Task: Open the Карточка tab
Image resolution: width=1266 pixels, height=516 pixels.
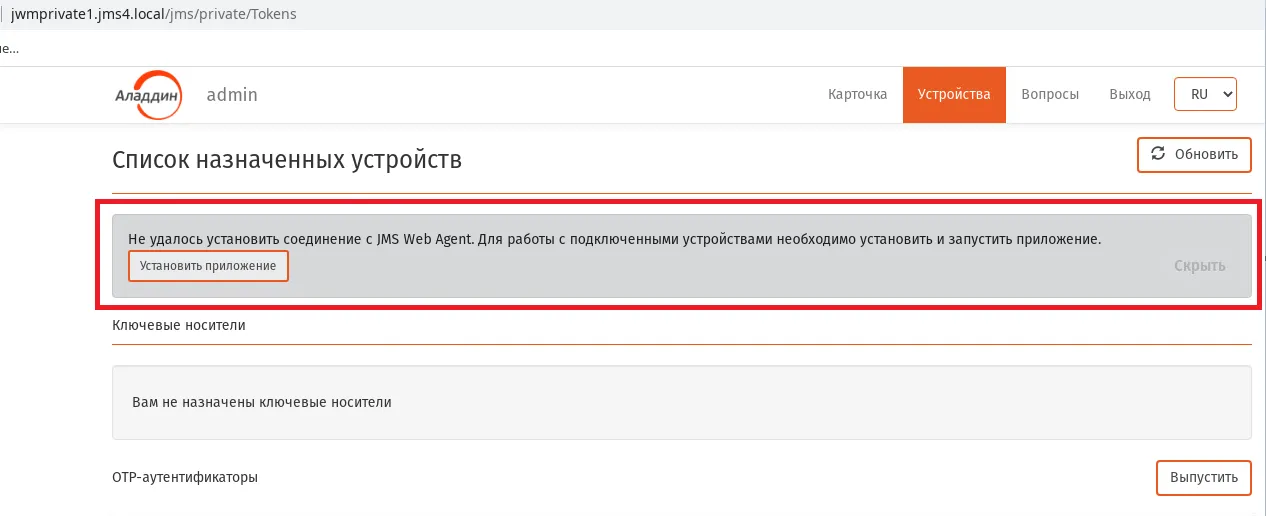Action: (x=858, y=95)
